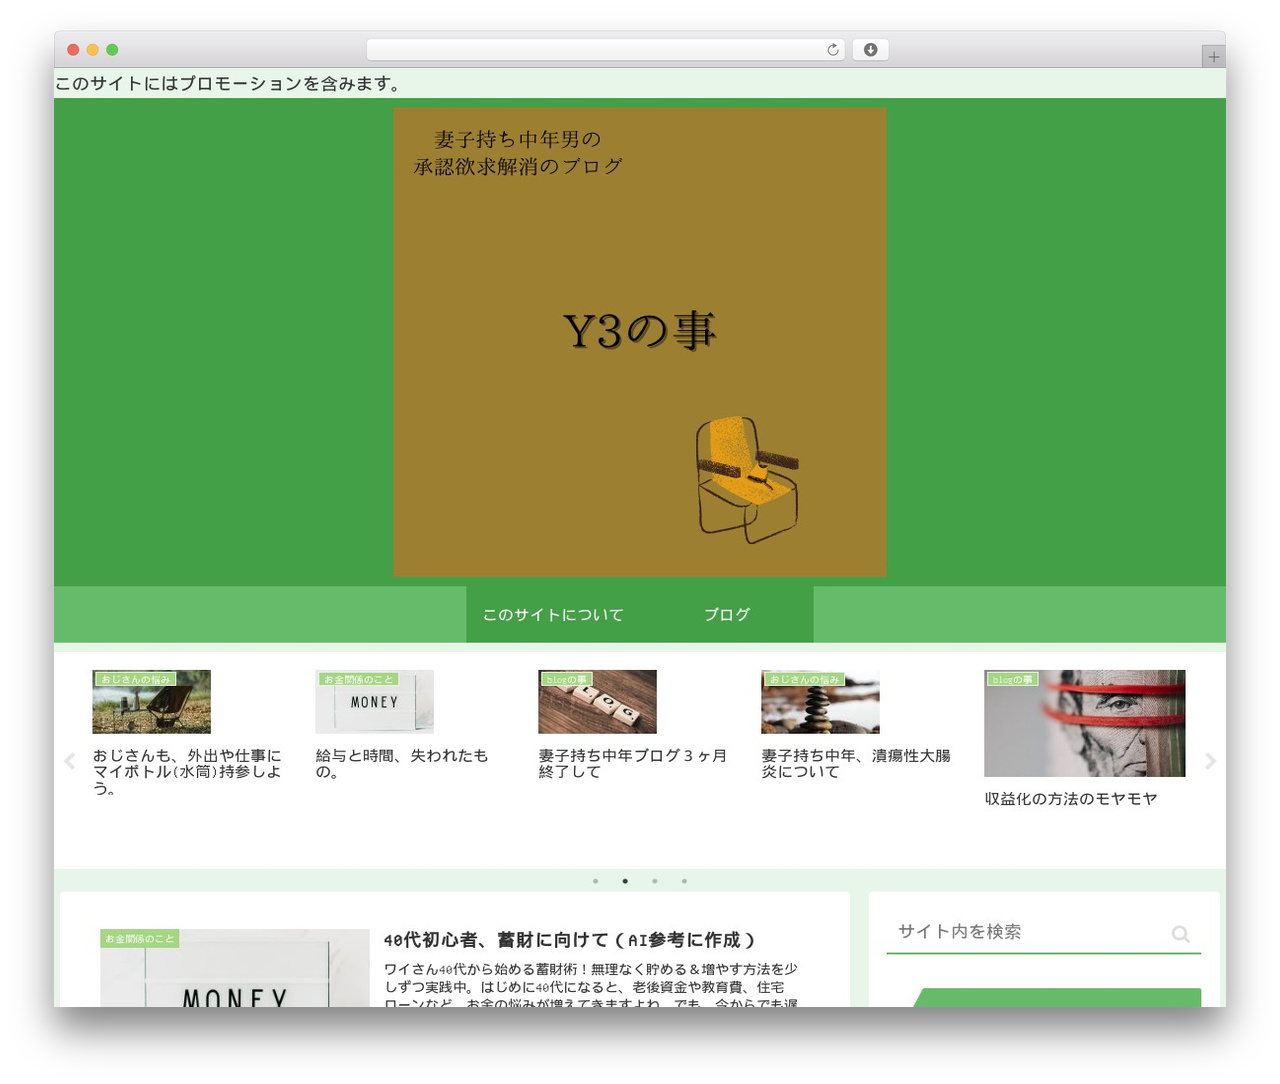Click the macOS window zoom button
The image size is (1280, 1084).
[112, 50]
